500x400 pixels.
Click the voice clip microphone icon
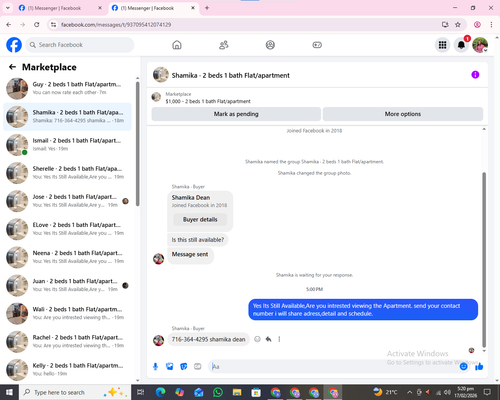coord(155,367)
